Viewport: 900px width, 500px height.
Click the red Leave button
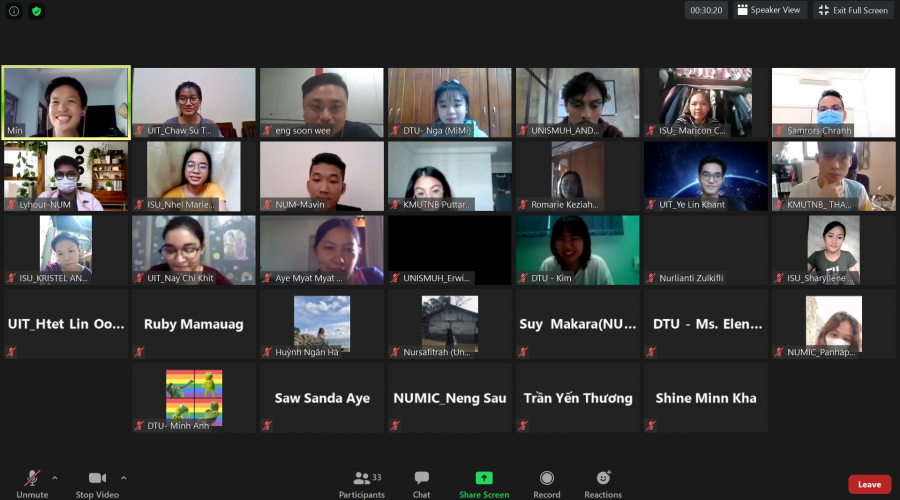869,484
